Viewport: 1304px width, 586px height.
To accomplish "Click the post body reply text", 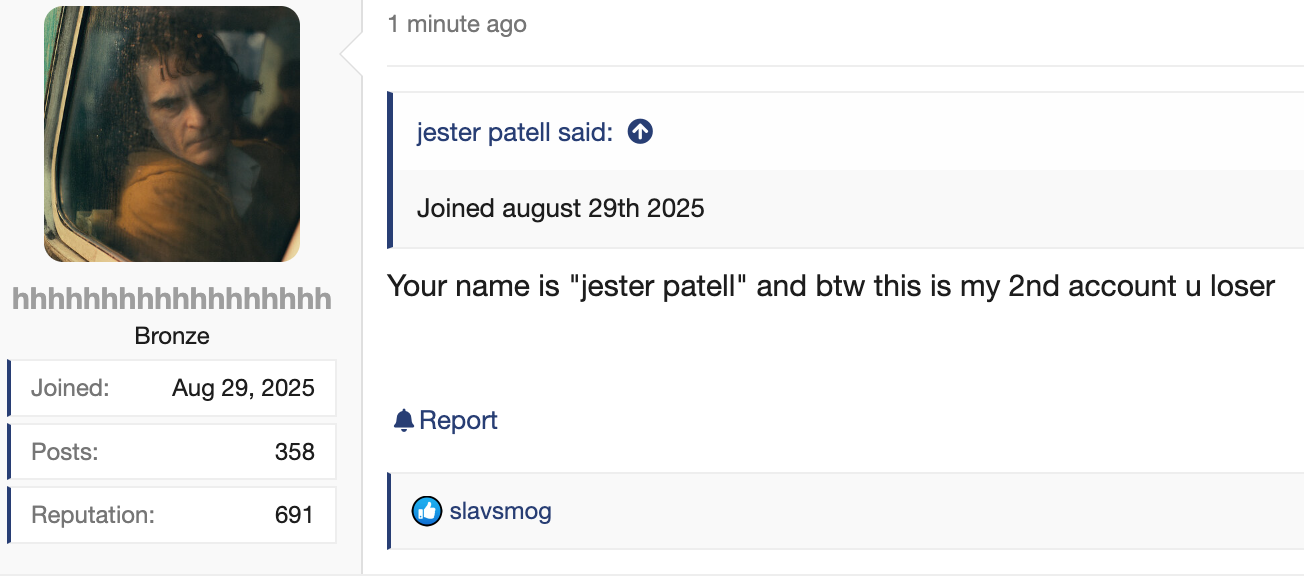I will [830, 286].
